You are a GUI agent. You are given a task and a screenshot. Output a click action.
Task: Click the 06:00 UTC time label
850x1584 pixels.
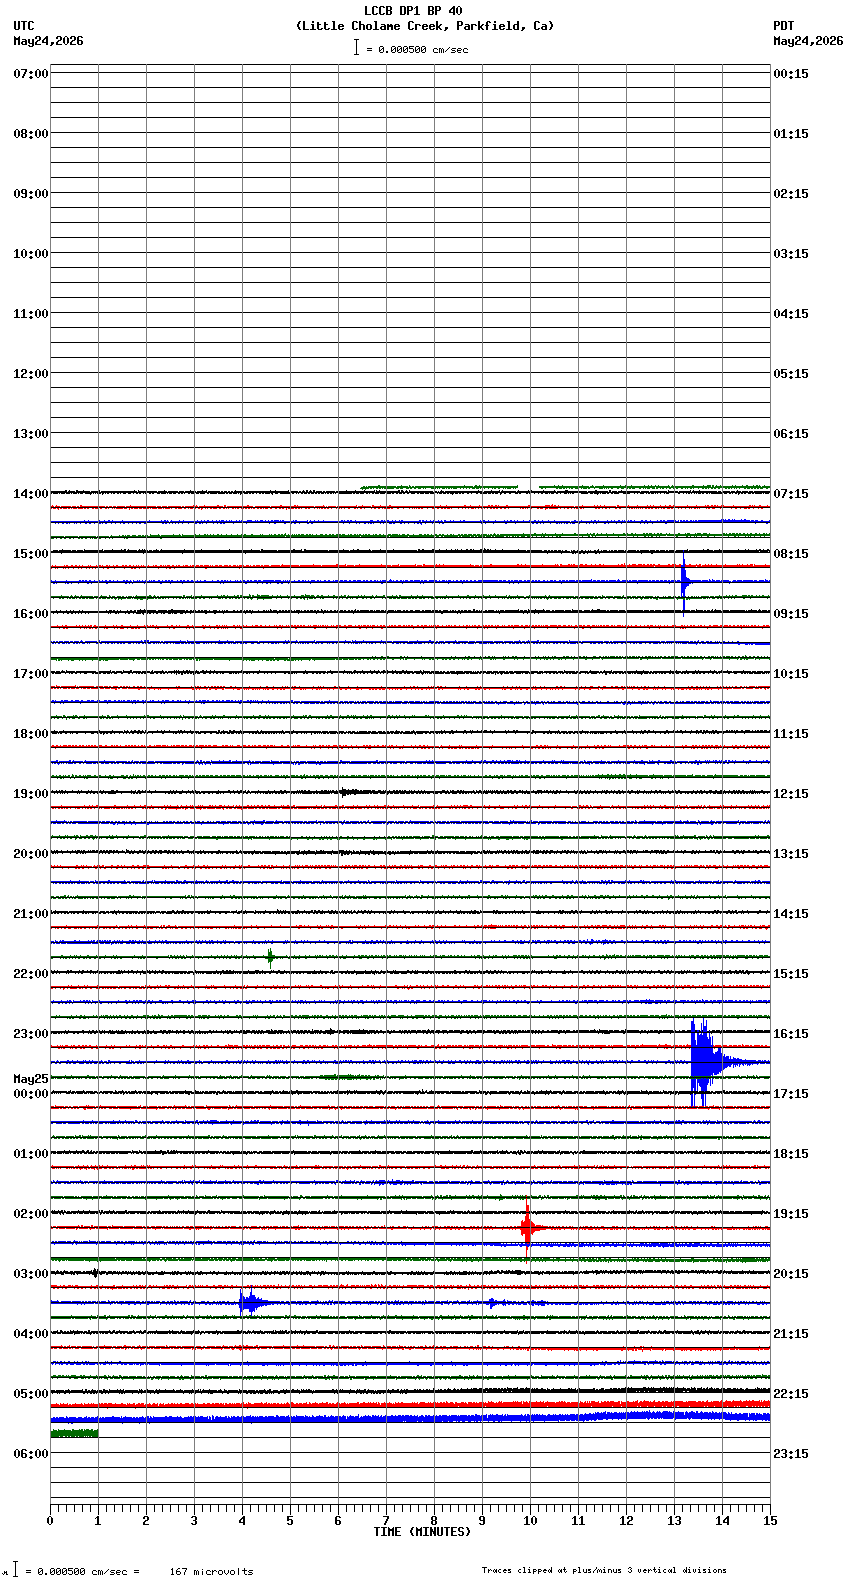tap(31, 1454)
